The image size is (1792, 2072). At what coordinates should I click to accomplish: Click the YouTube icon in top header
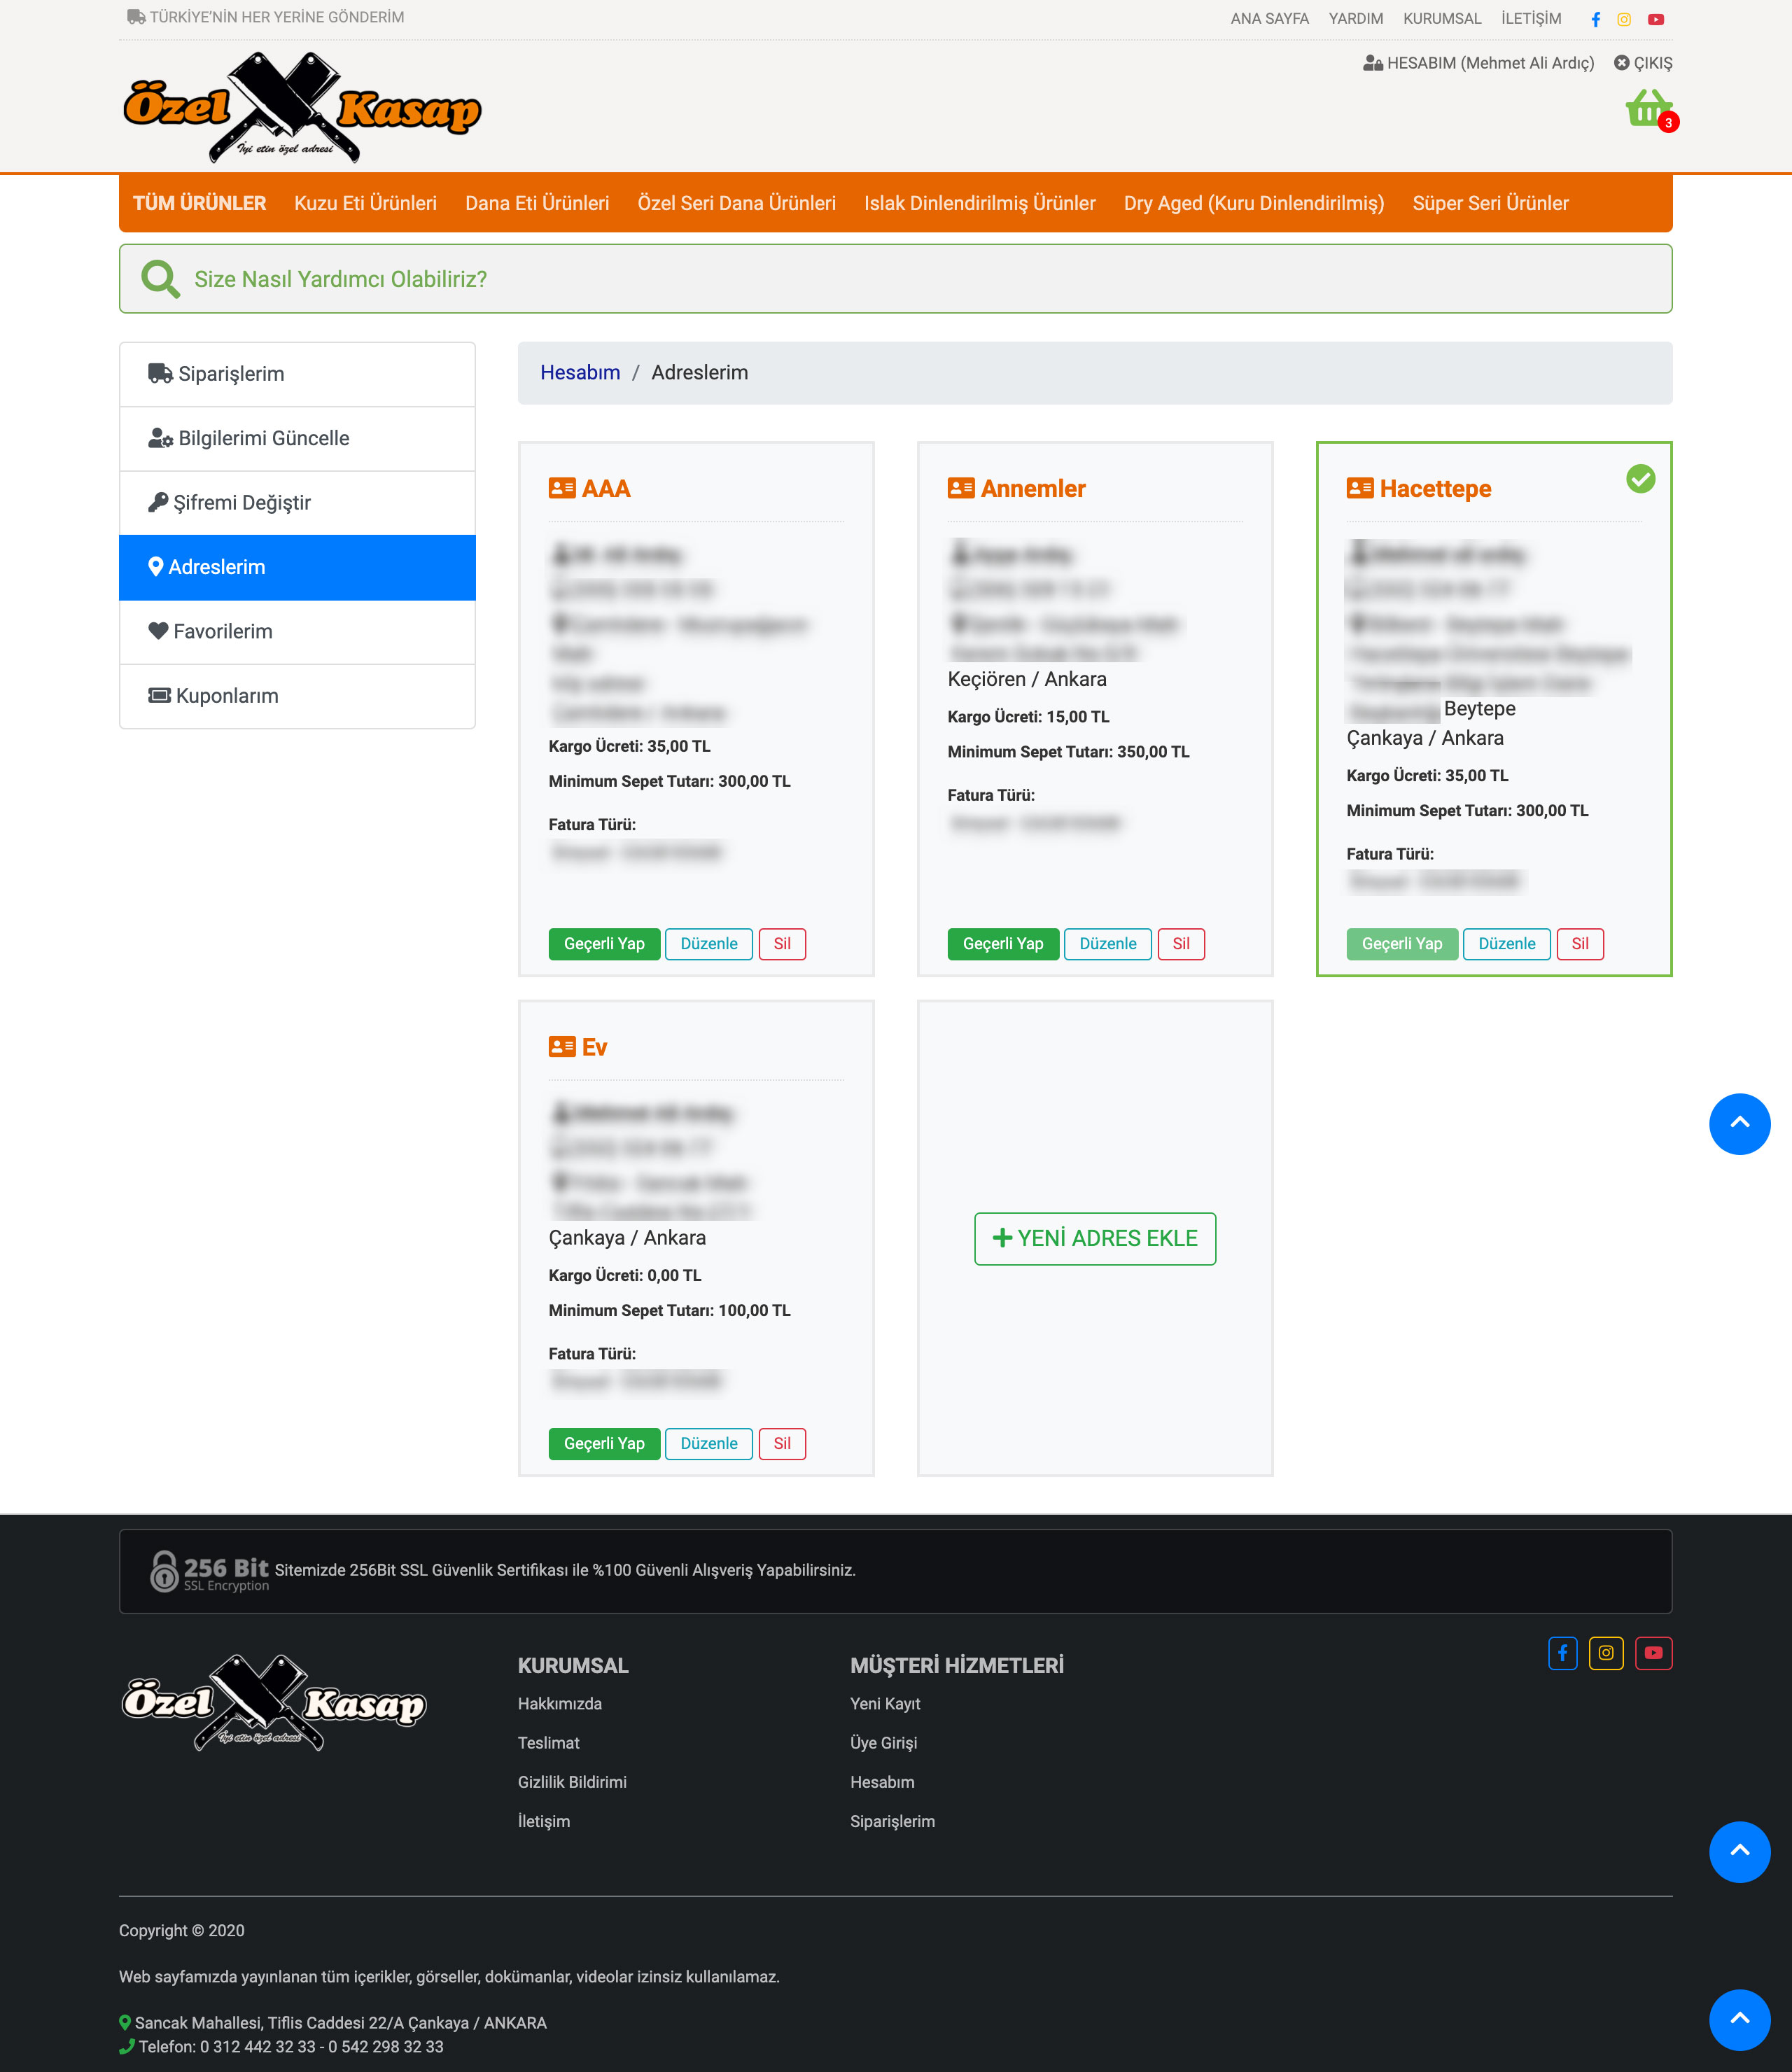click(1656, 19)
